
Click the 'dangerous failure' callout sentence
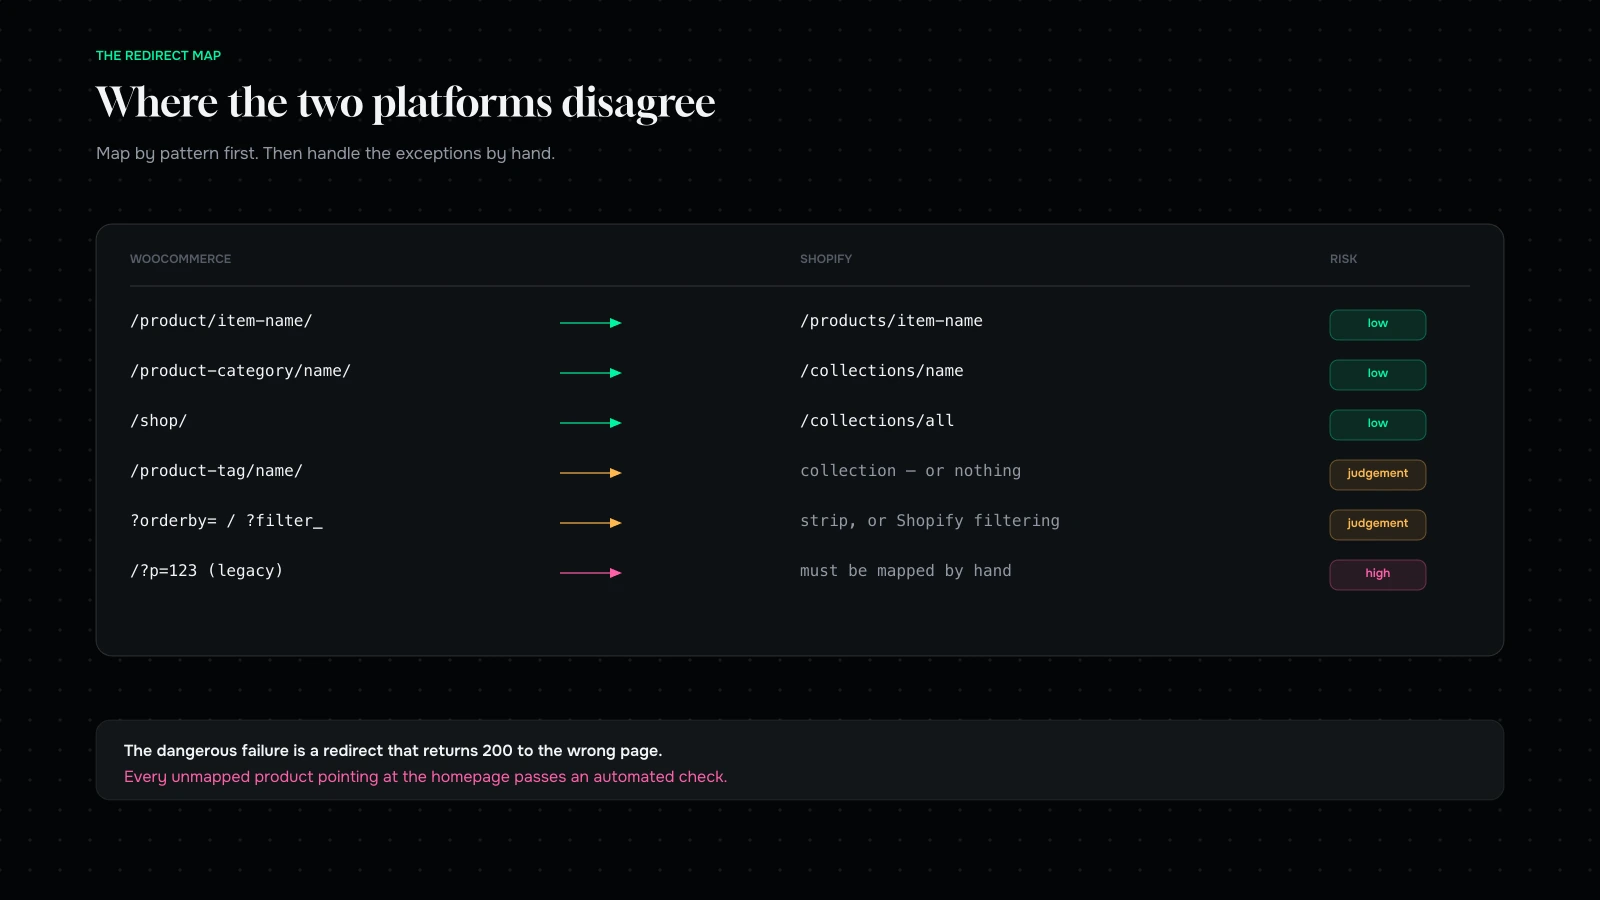(x=393, y=751)
